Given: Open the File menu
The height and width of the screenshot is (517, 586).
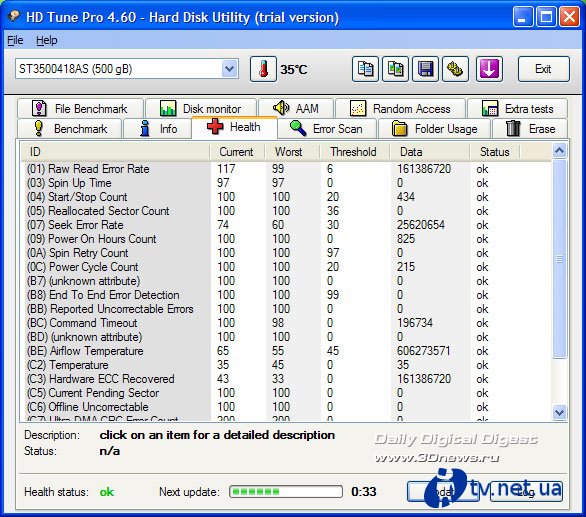Looking at the screenshot, I should tap(15, 40).
